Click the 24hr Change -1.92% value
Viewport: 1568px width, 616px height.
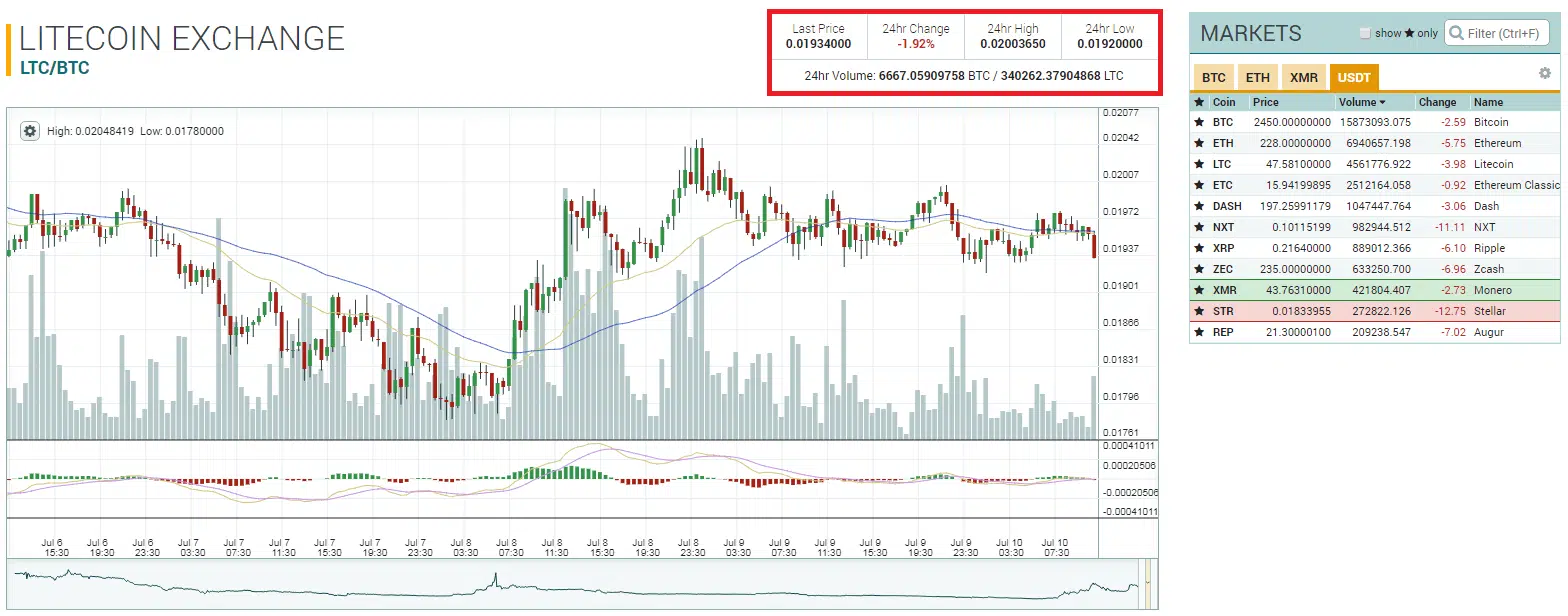coord(915,44)
